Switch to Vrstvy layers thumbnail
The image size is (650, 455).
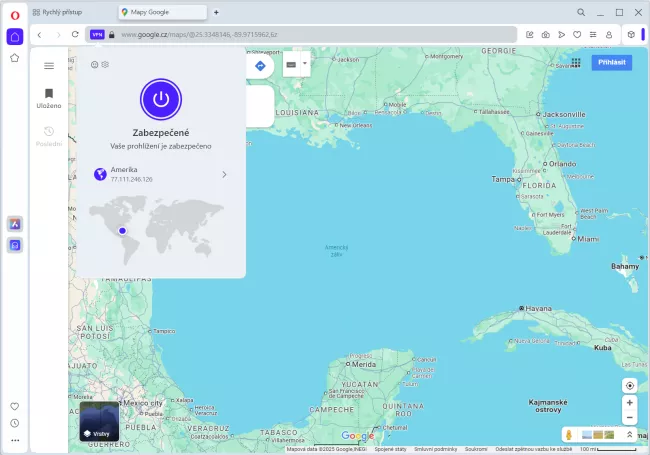(99, 421)
